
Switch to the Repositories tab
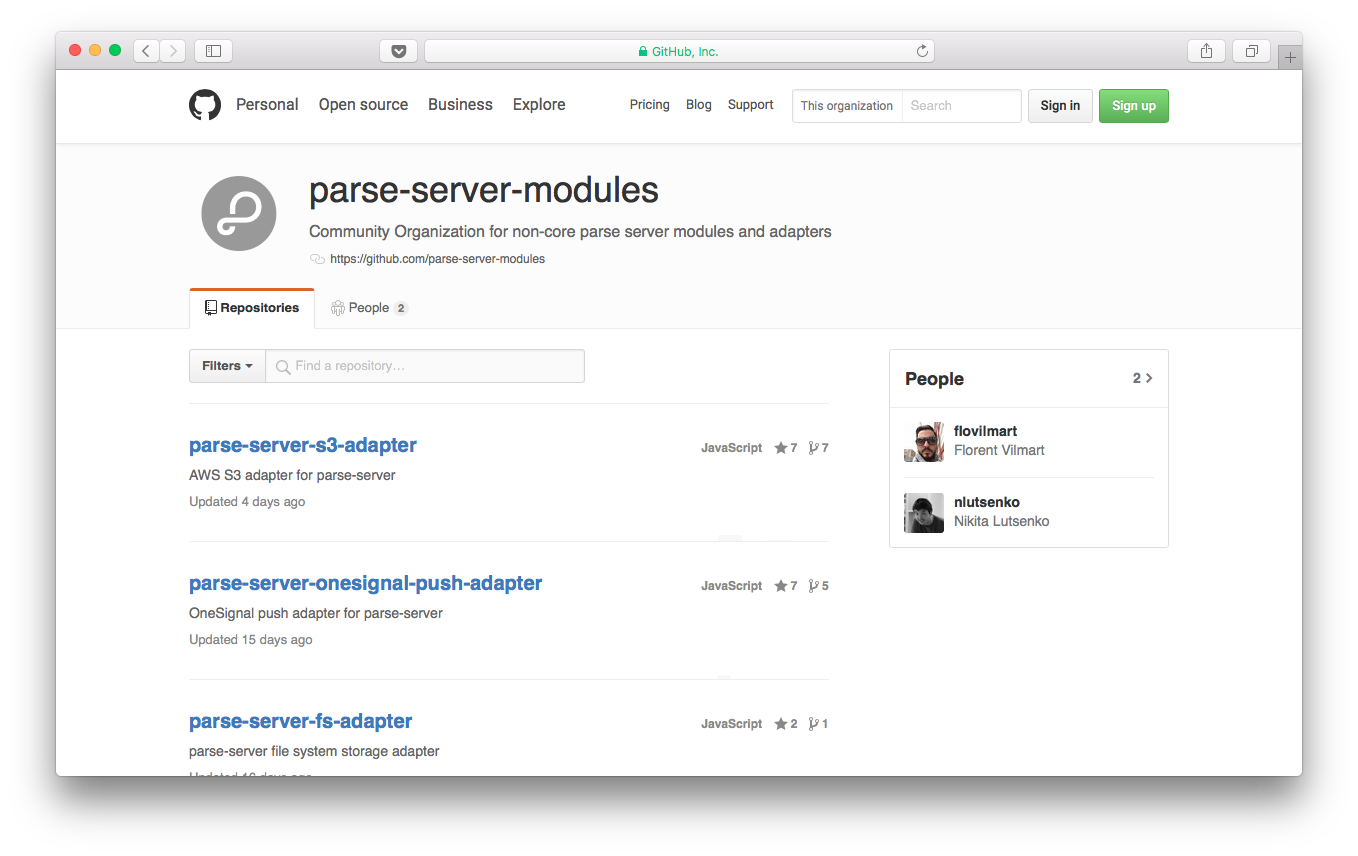point(252,308)
